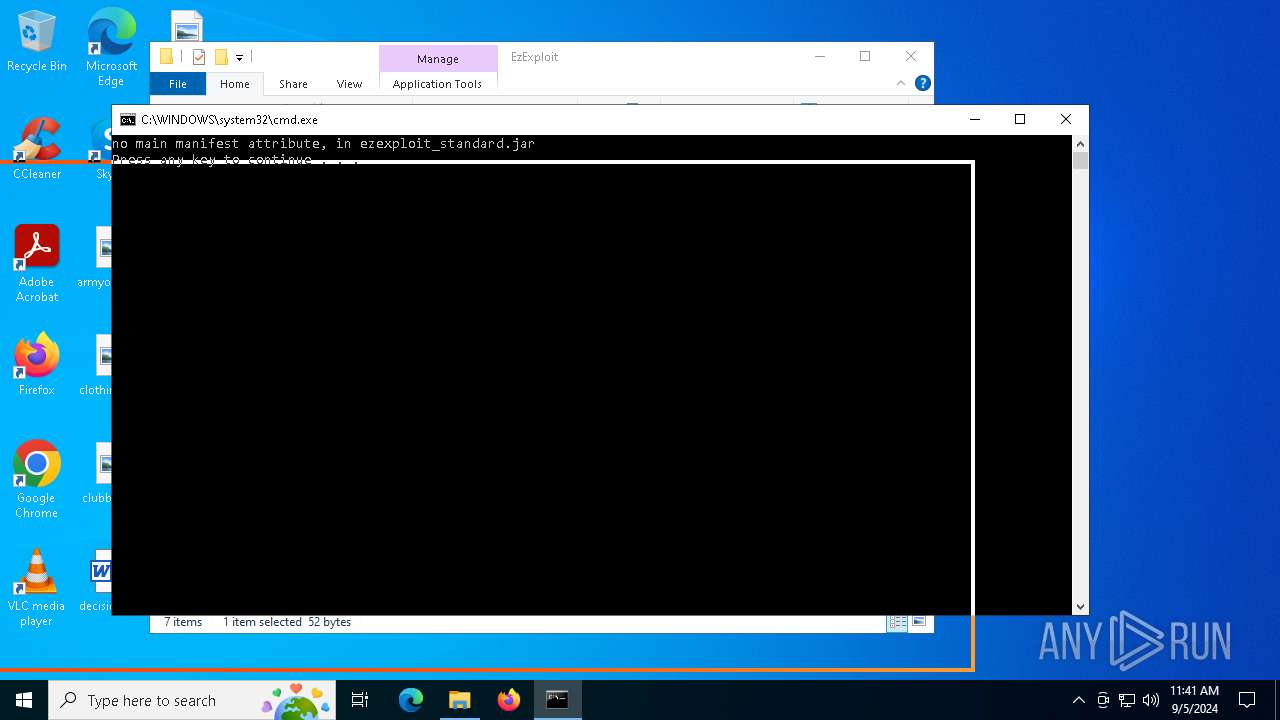This screenshot has height=720, width=1280.
Task: Open the File Explorer folder system icon
Action: coord(166,57)
